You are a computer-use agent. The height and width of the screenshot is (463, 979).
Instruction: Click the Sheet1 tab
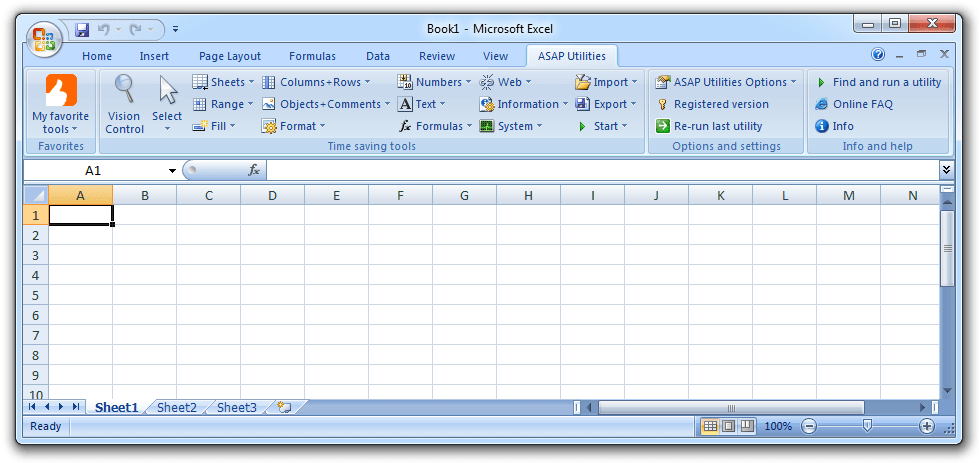pyautogui.click(x=116, y=407)
